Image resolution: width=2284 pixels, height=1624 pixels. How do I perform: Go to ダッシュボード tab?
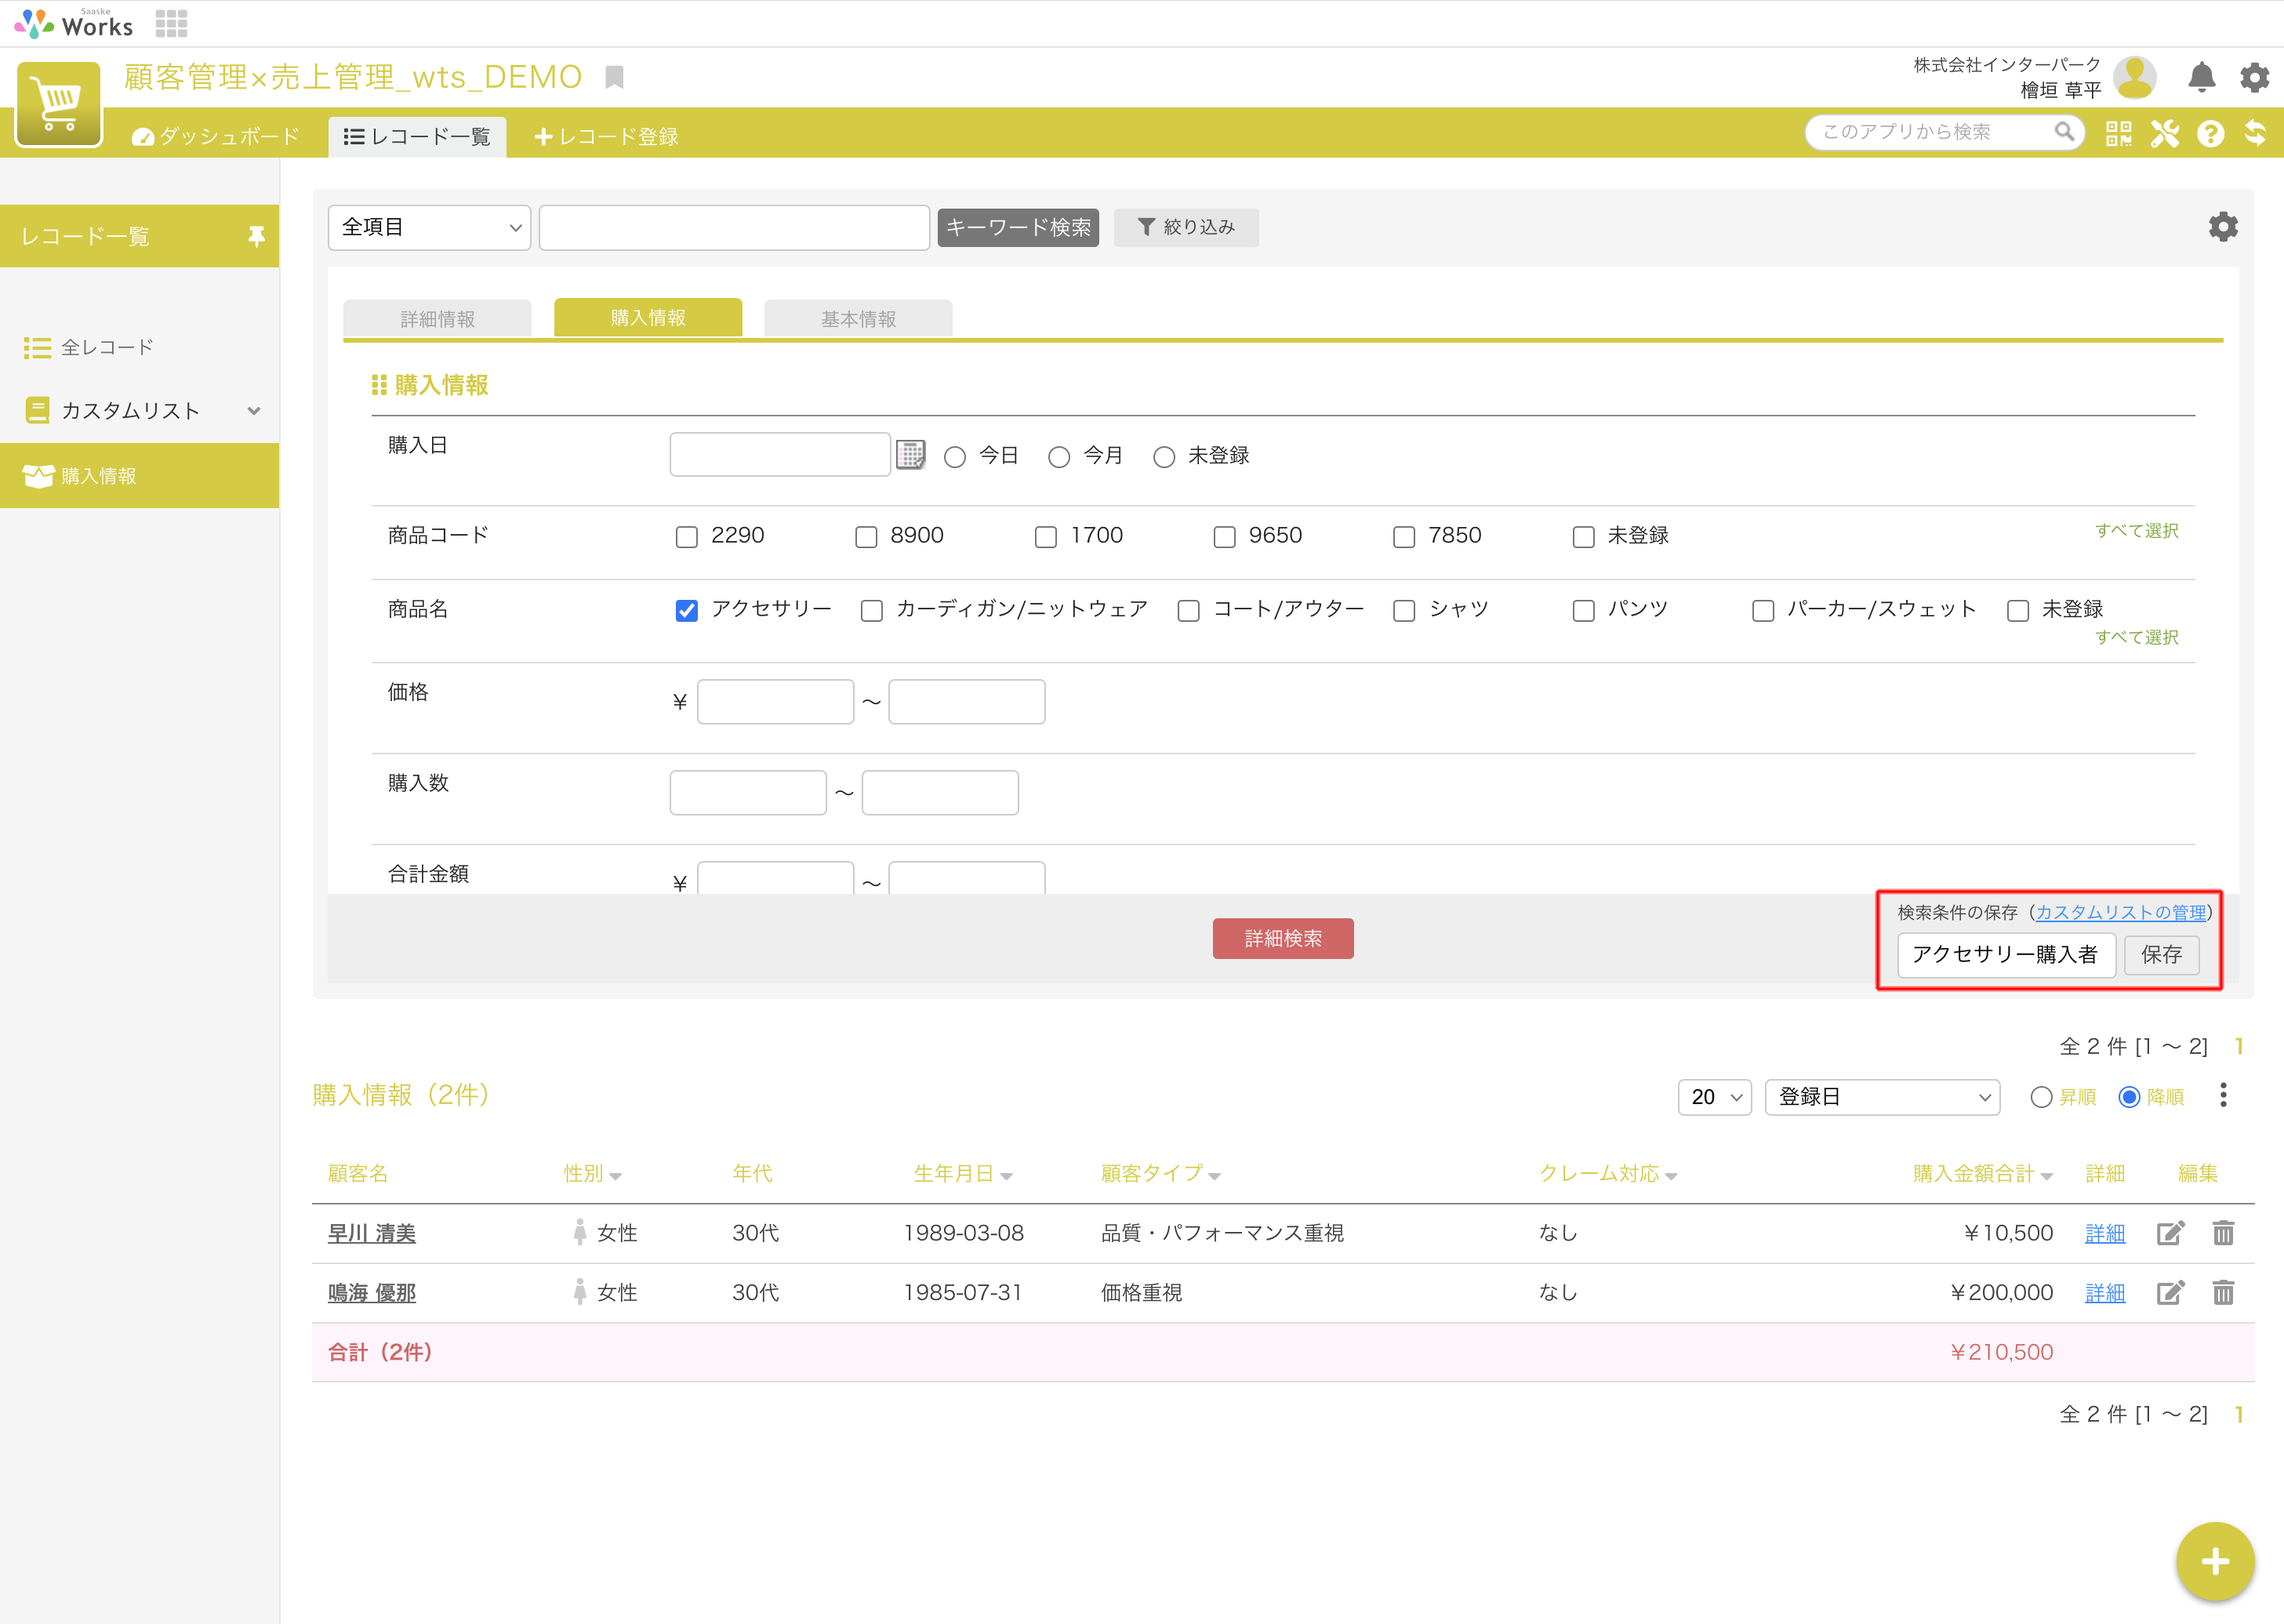pos(215,136)
